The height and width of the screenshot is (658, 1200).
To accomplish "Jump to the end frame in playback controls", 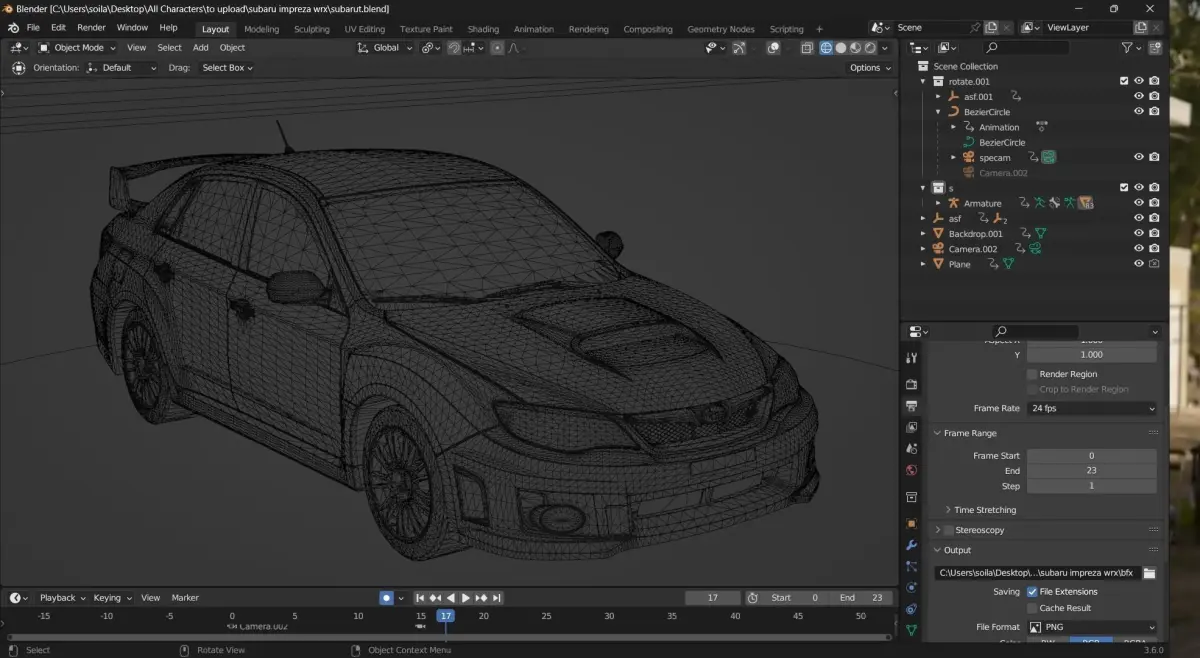I will [x=496, y=598].
